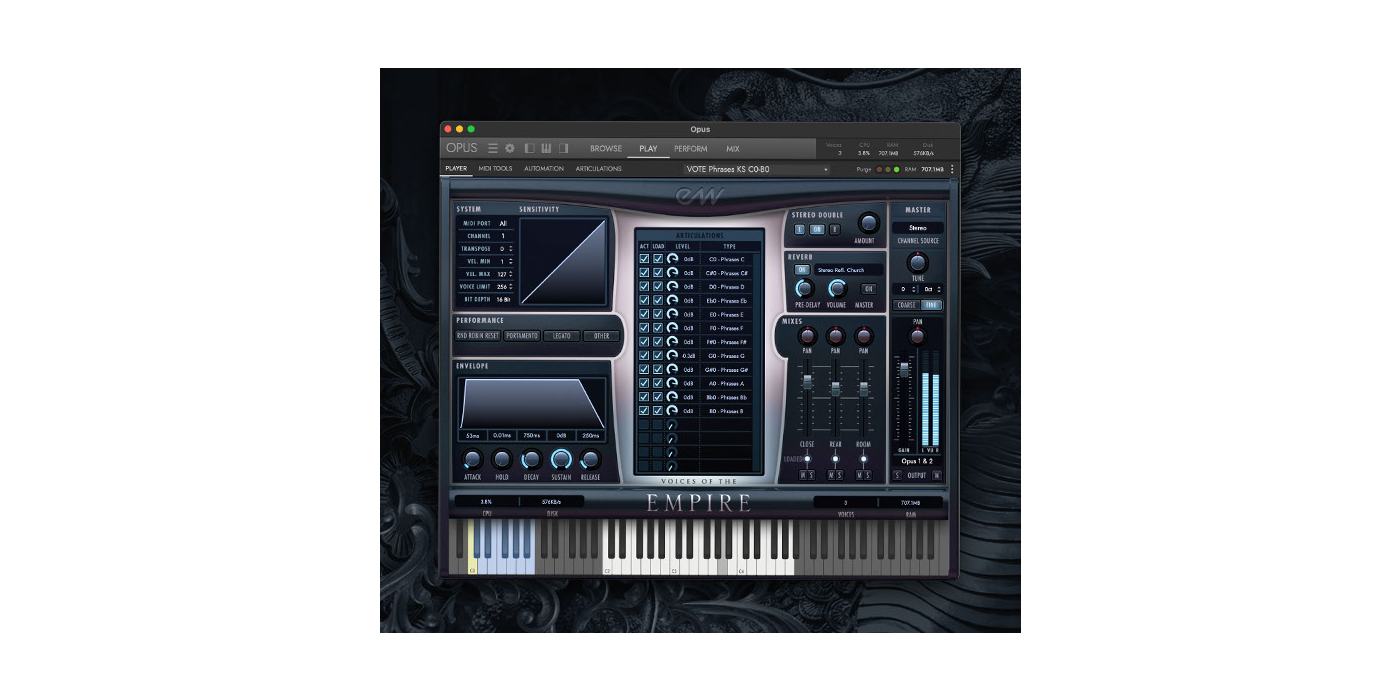This screenshot has height=700, width=1400.
Task: Click the three-dot options menu near RAM
Action: (952, 169)
